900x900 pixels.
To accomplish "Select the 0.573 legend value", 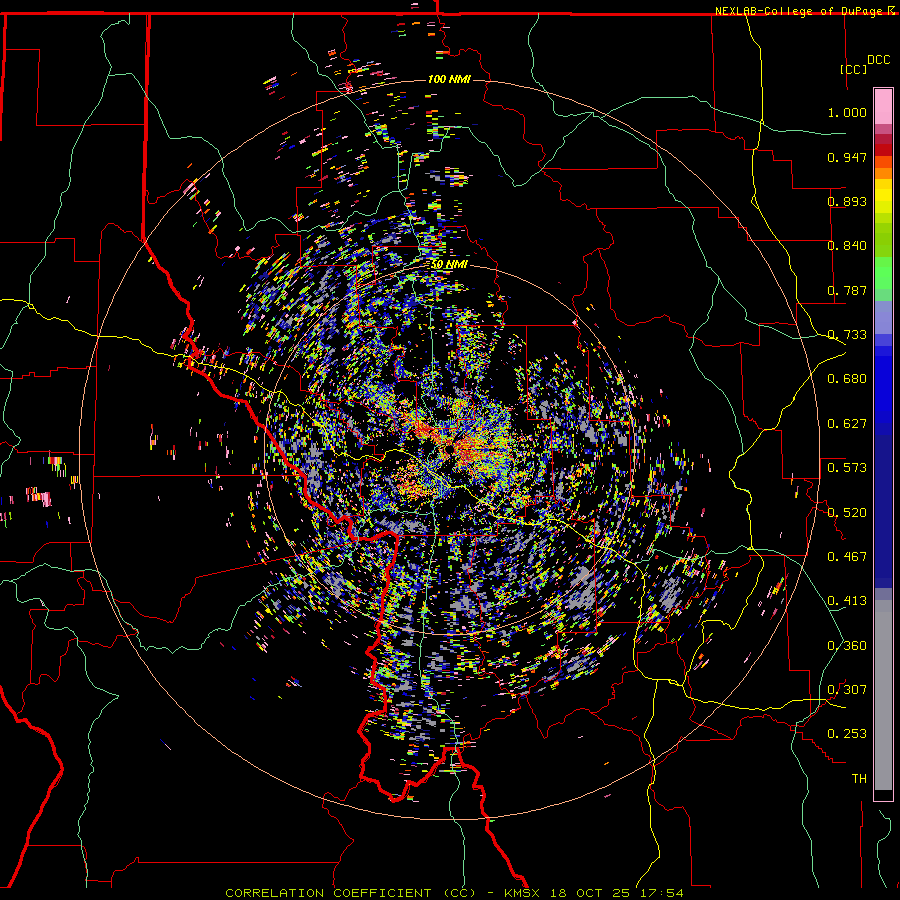I will [847, 467].
